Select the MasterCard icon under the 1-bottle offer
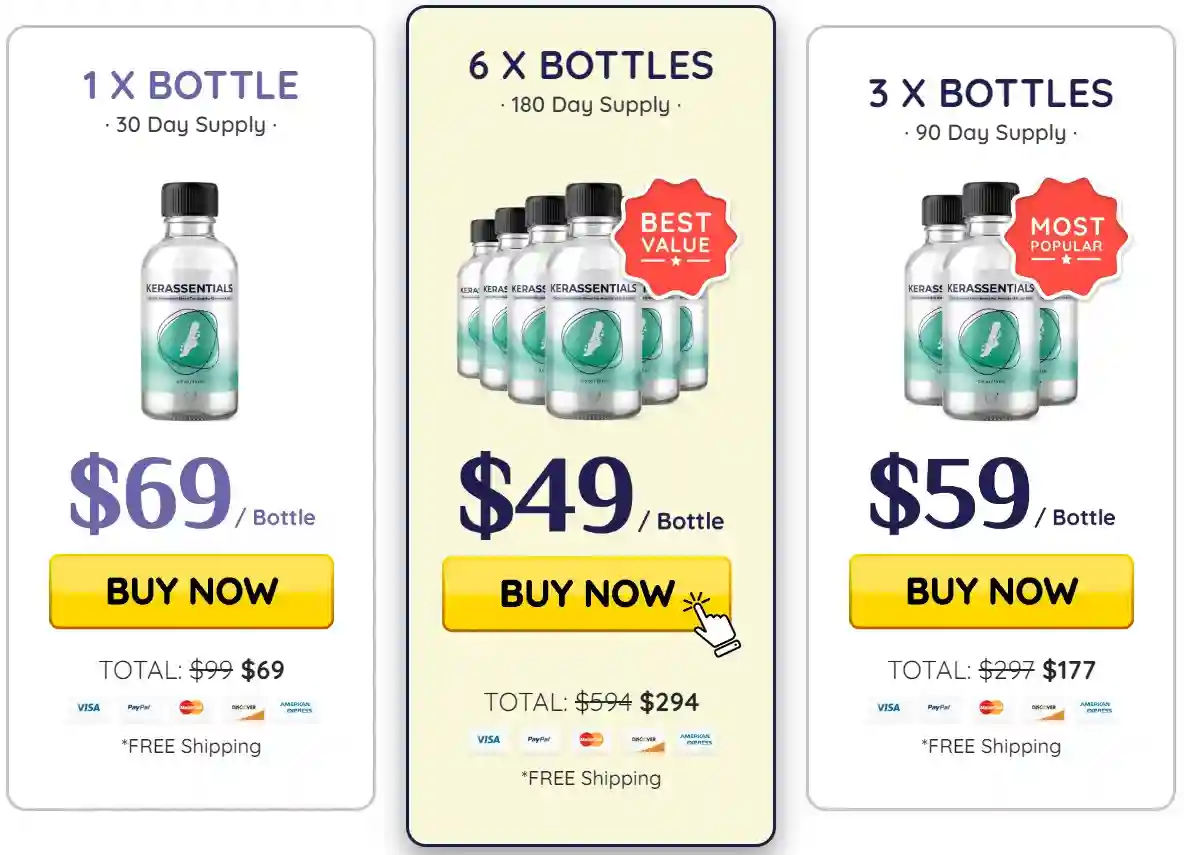This screenshot has height=855, width=1184. [x=192, y=710]
